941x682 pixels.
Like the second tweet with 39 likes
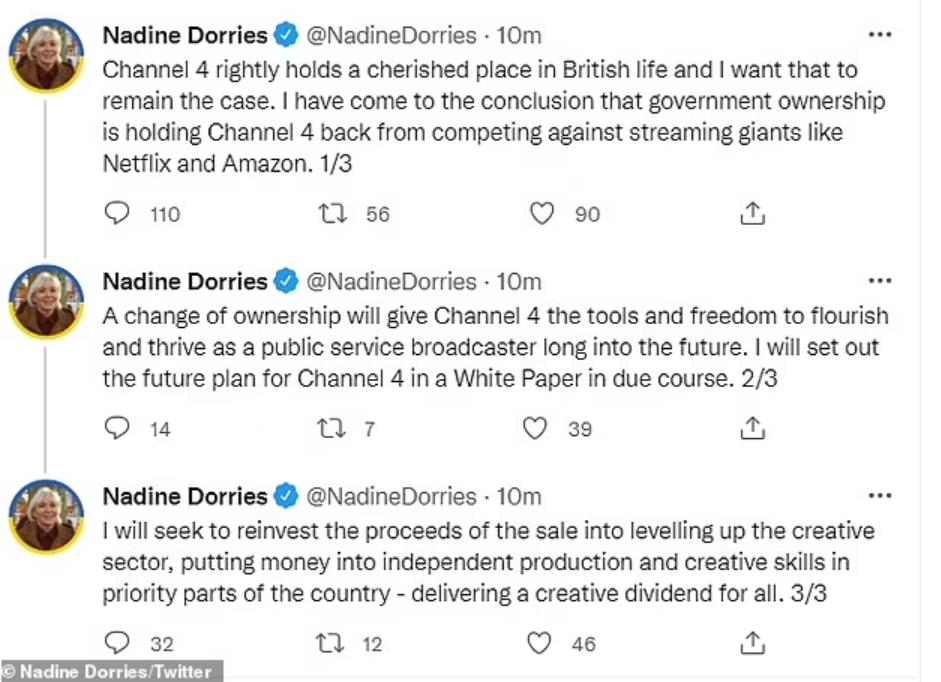[x=535, y=428]
